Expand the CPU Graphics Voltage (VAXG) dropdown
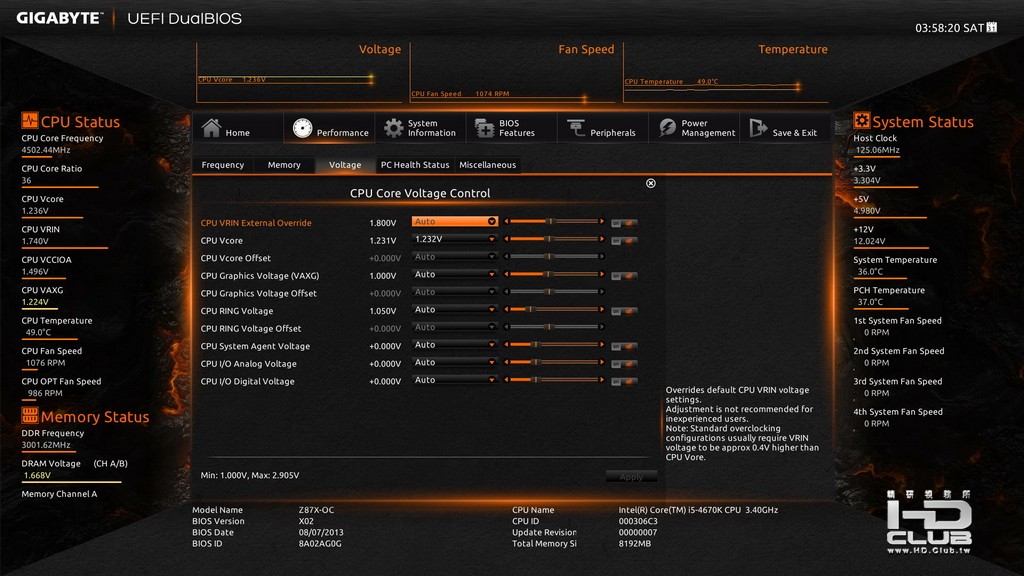Image resolution: width=1024 pixels, height=576 pixels. 455,274
